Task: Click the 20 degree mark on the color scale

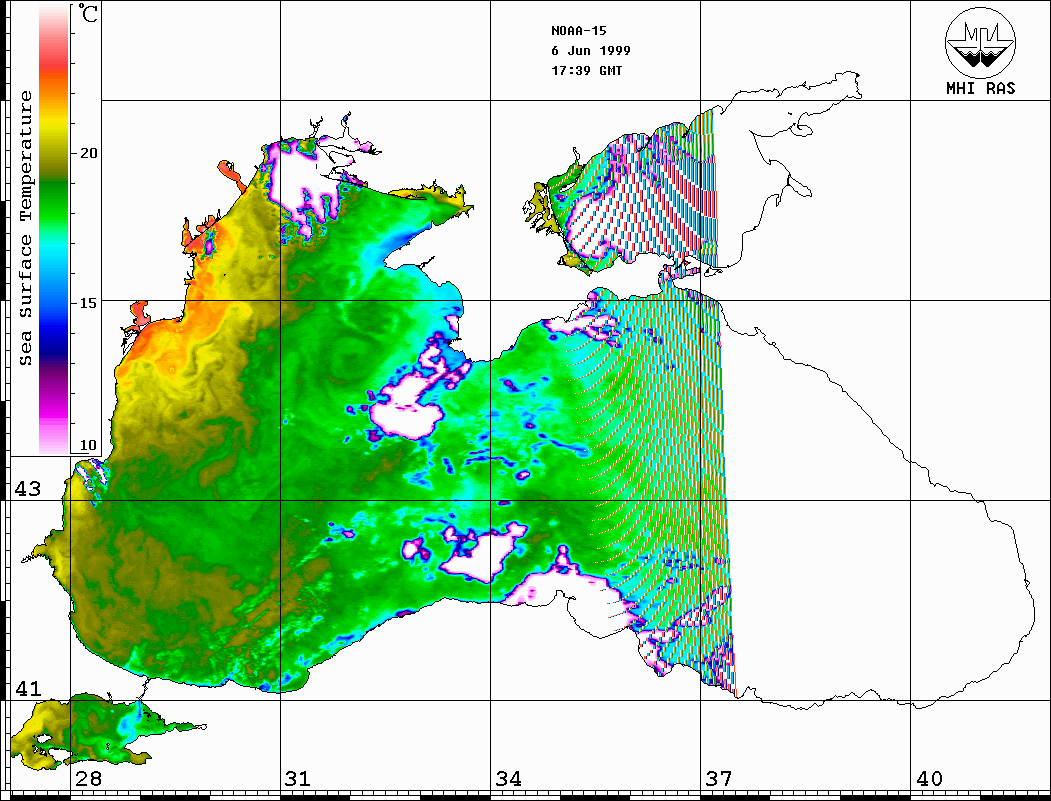Action: click(x=88, y=153)
